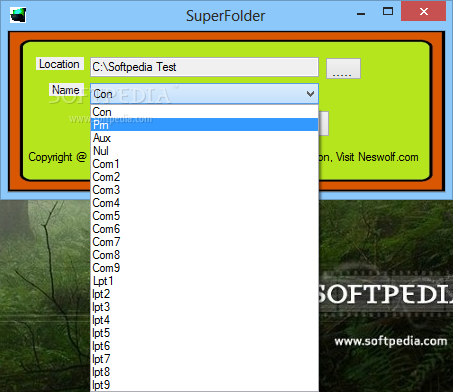Select Aux from the name list
This screenshot has height=392, width=453.
(204, 138)
